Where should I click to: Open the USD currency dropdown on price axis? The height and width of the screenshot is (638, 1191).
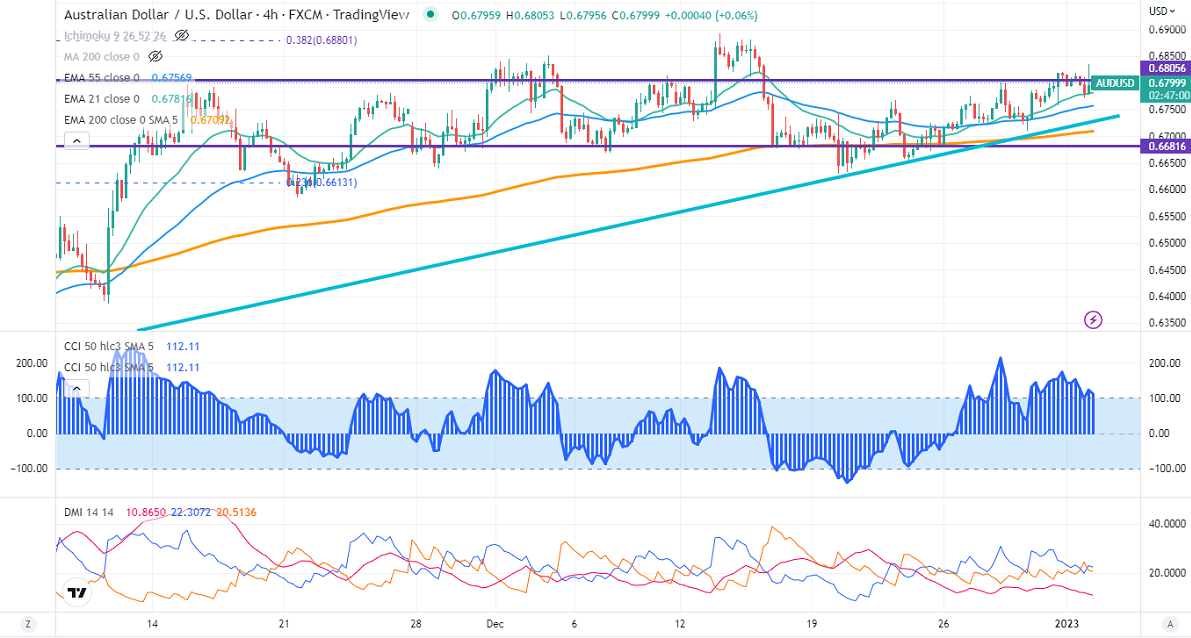pos(1162,11)
